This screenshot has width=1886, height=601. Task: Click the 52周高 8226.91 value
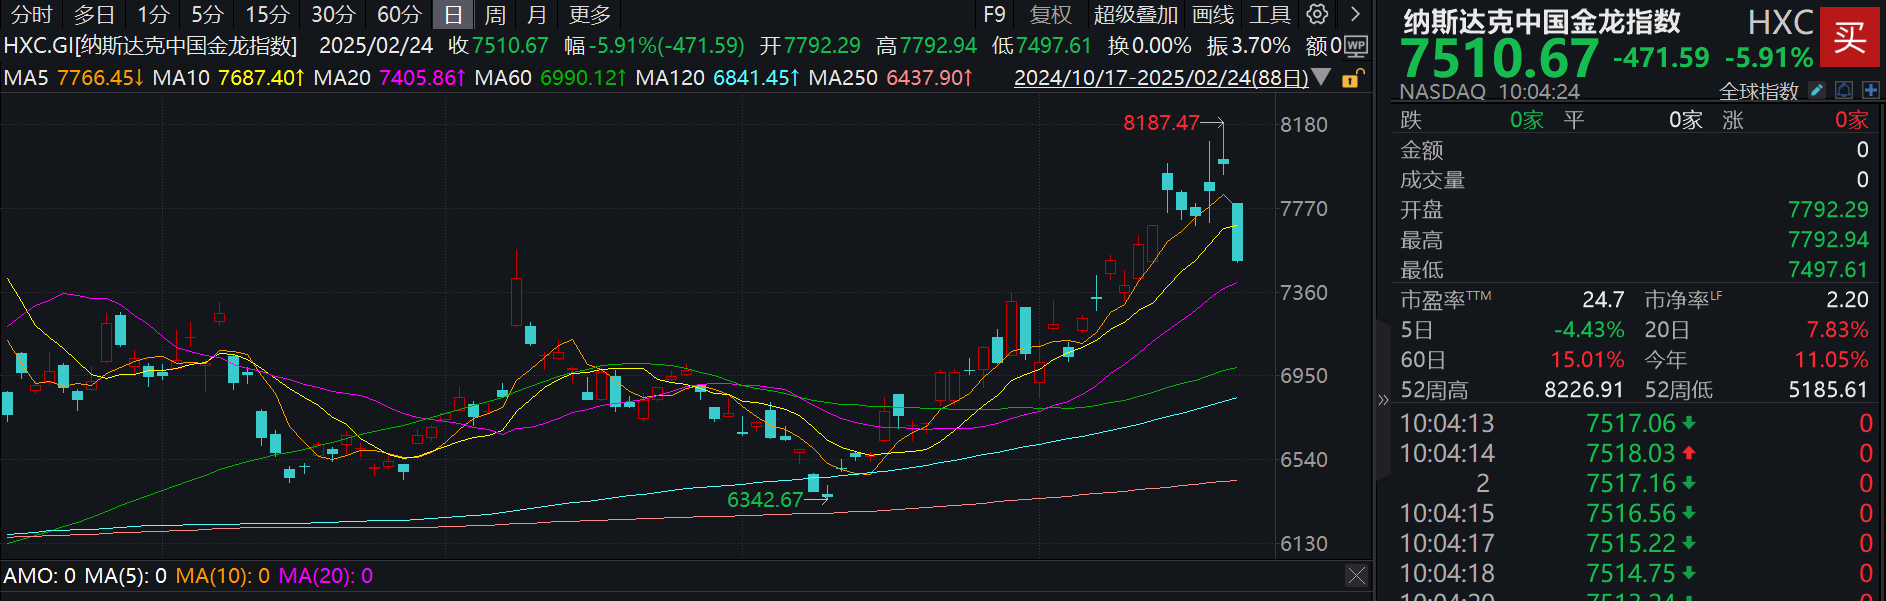1584,389
